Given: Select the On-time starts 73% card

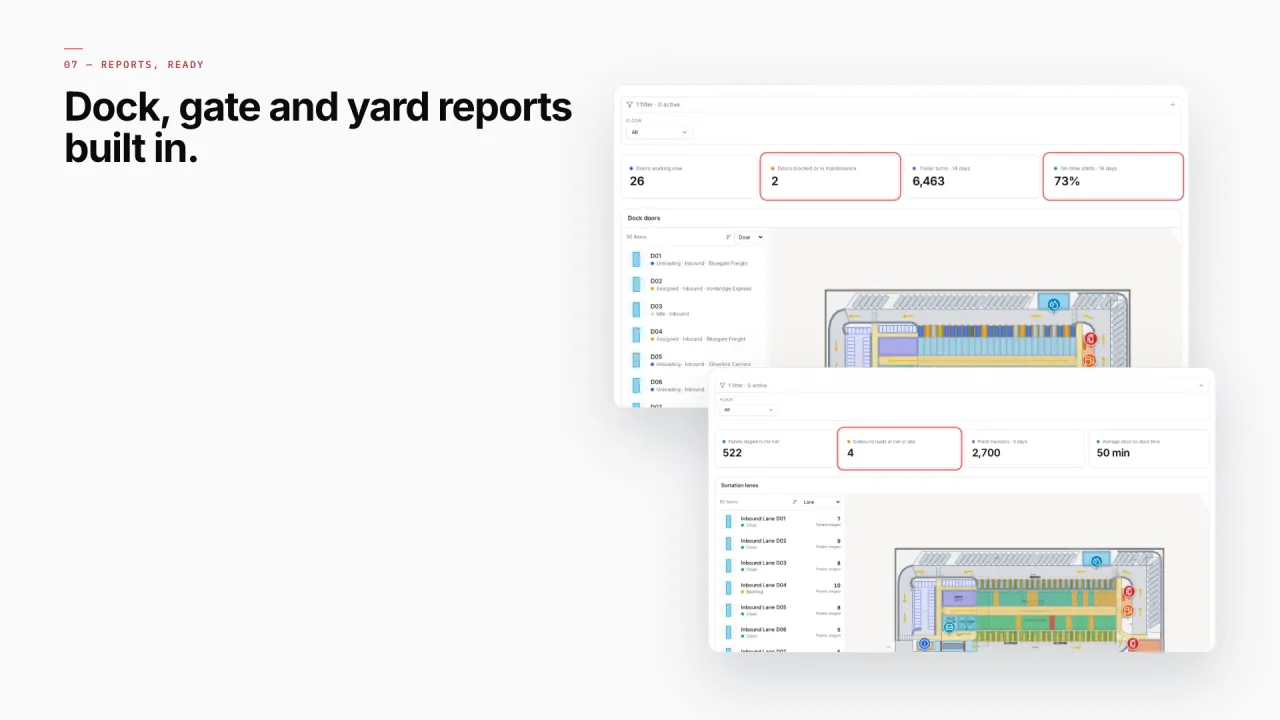Looking at the screenshot, I should [1113, 177].
